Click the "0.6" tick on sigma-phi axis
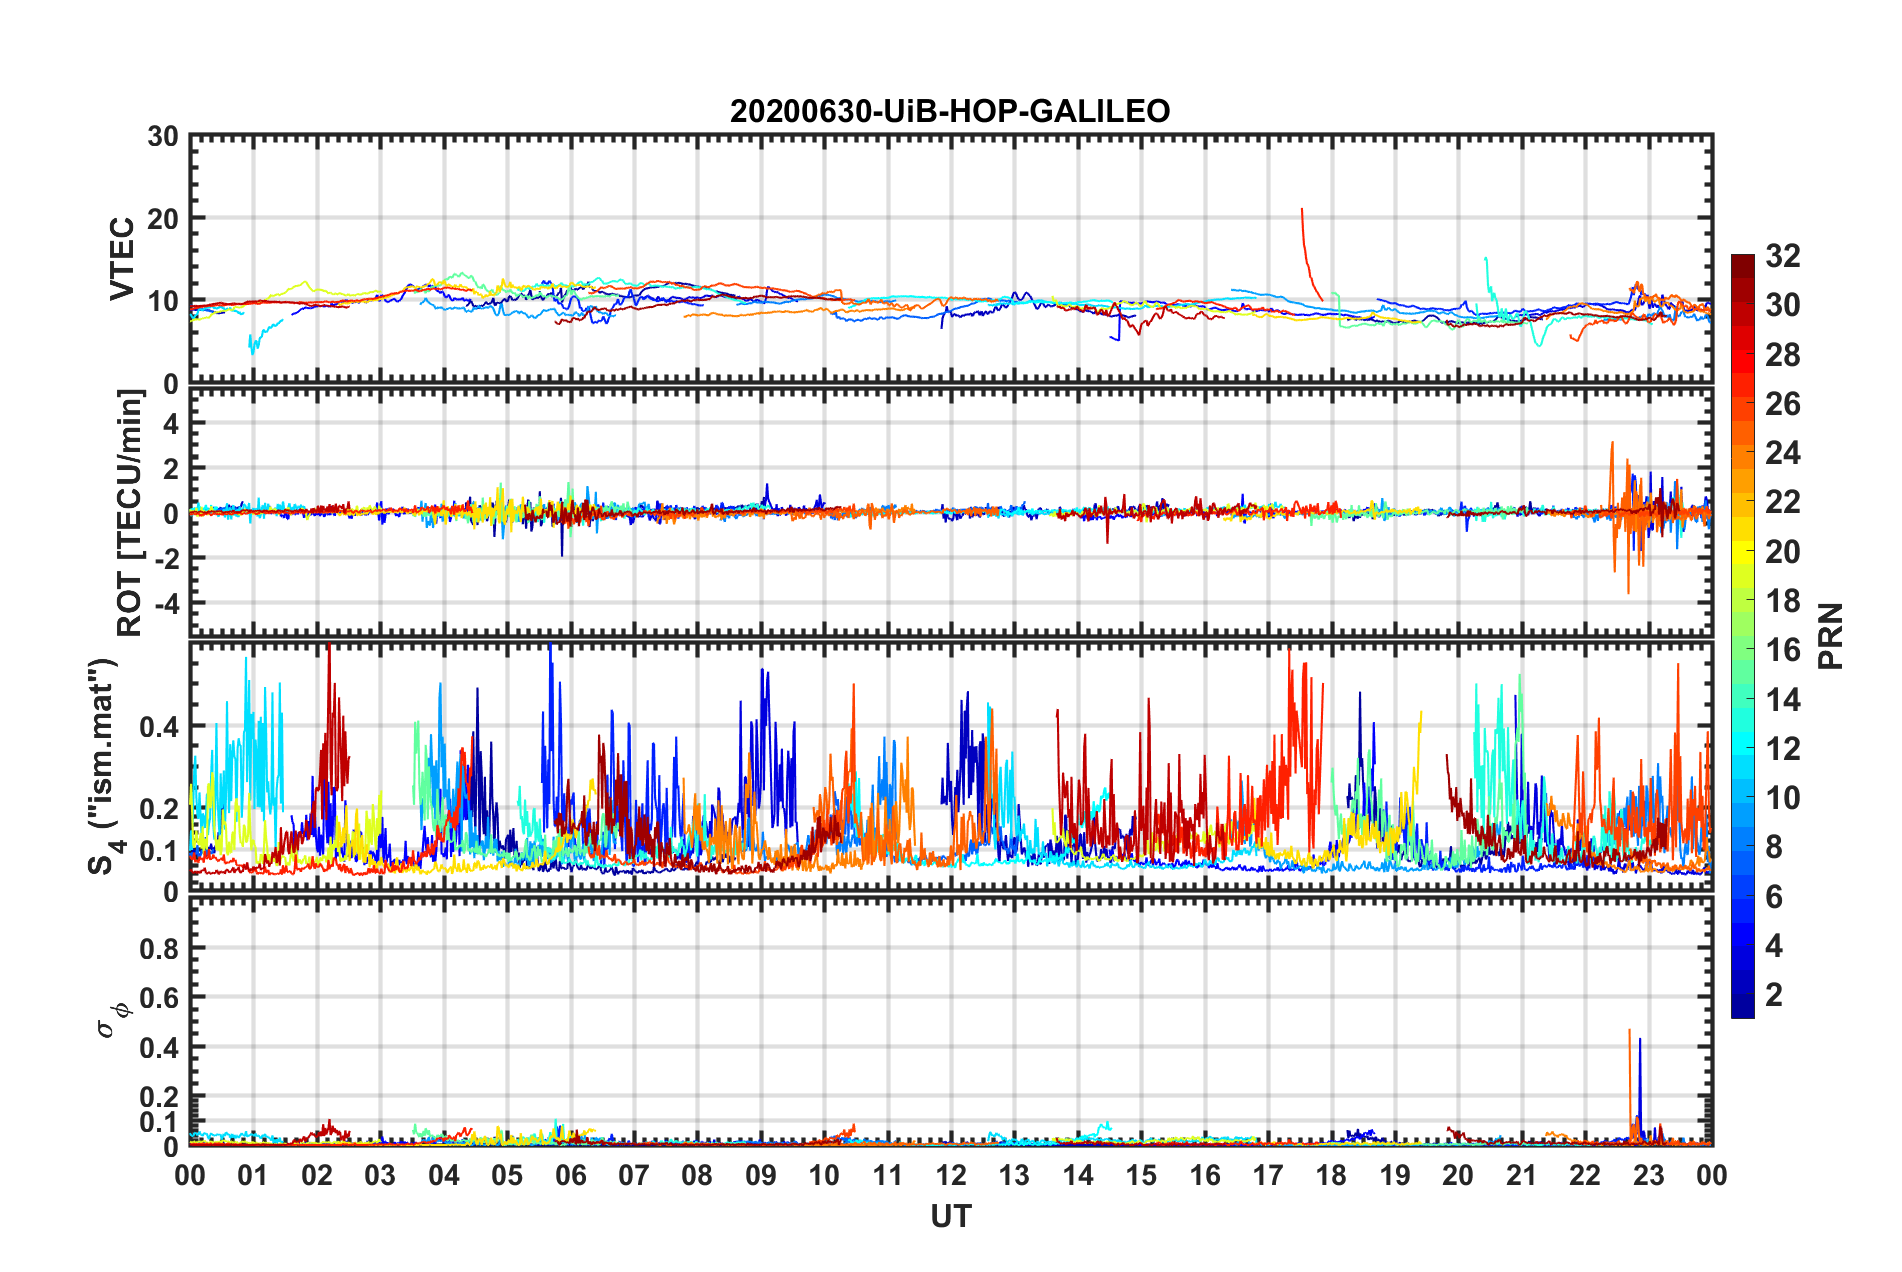 [159, 998]
